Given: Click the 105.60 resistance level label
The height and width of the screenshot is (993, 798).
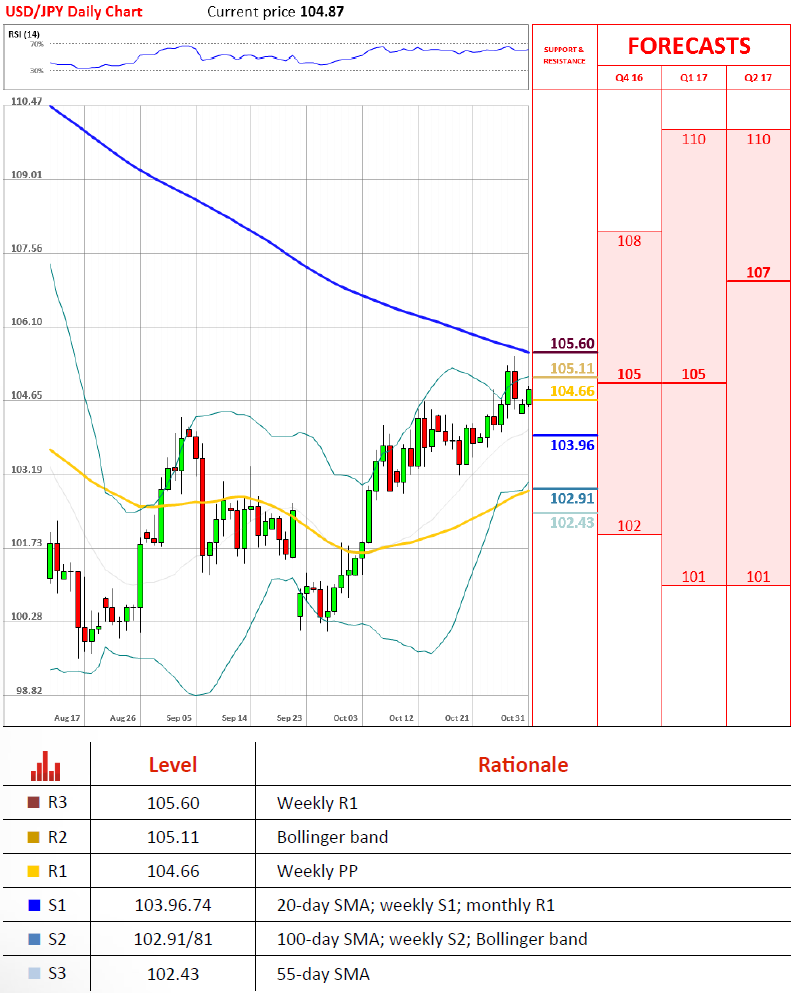Looking at the screenshot, I should 573,344.
